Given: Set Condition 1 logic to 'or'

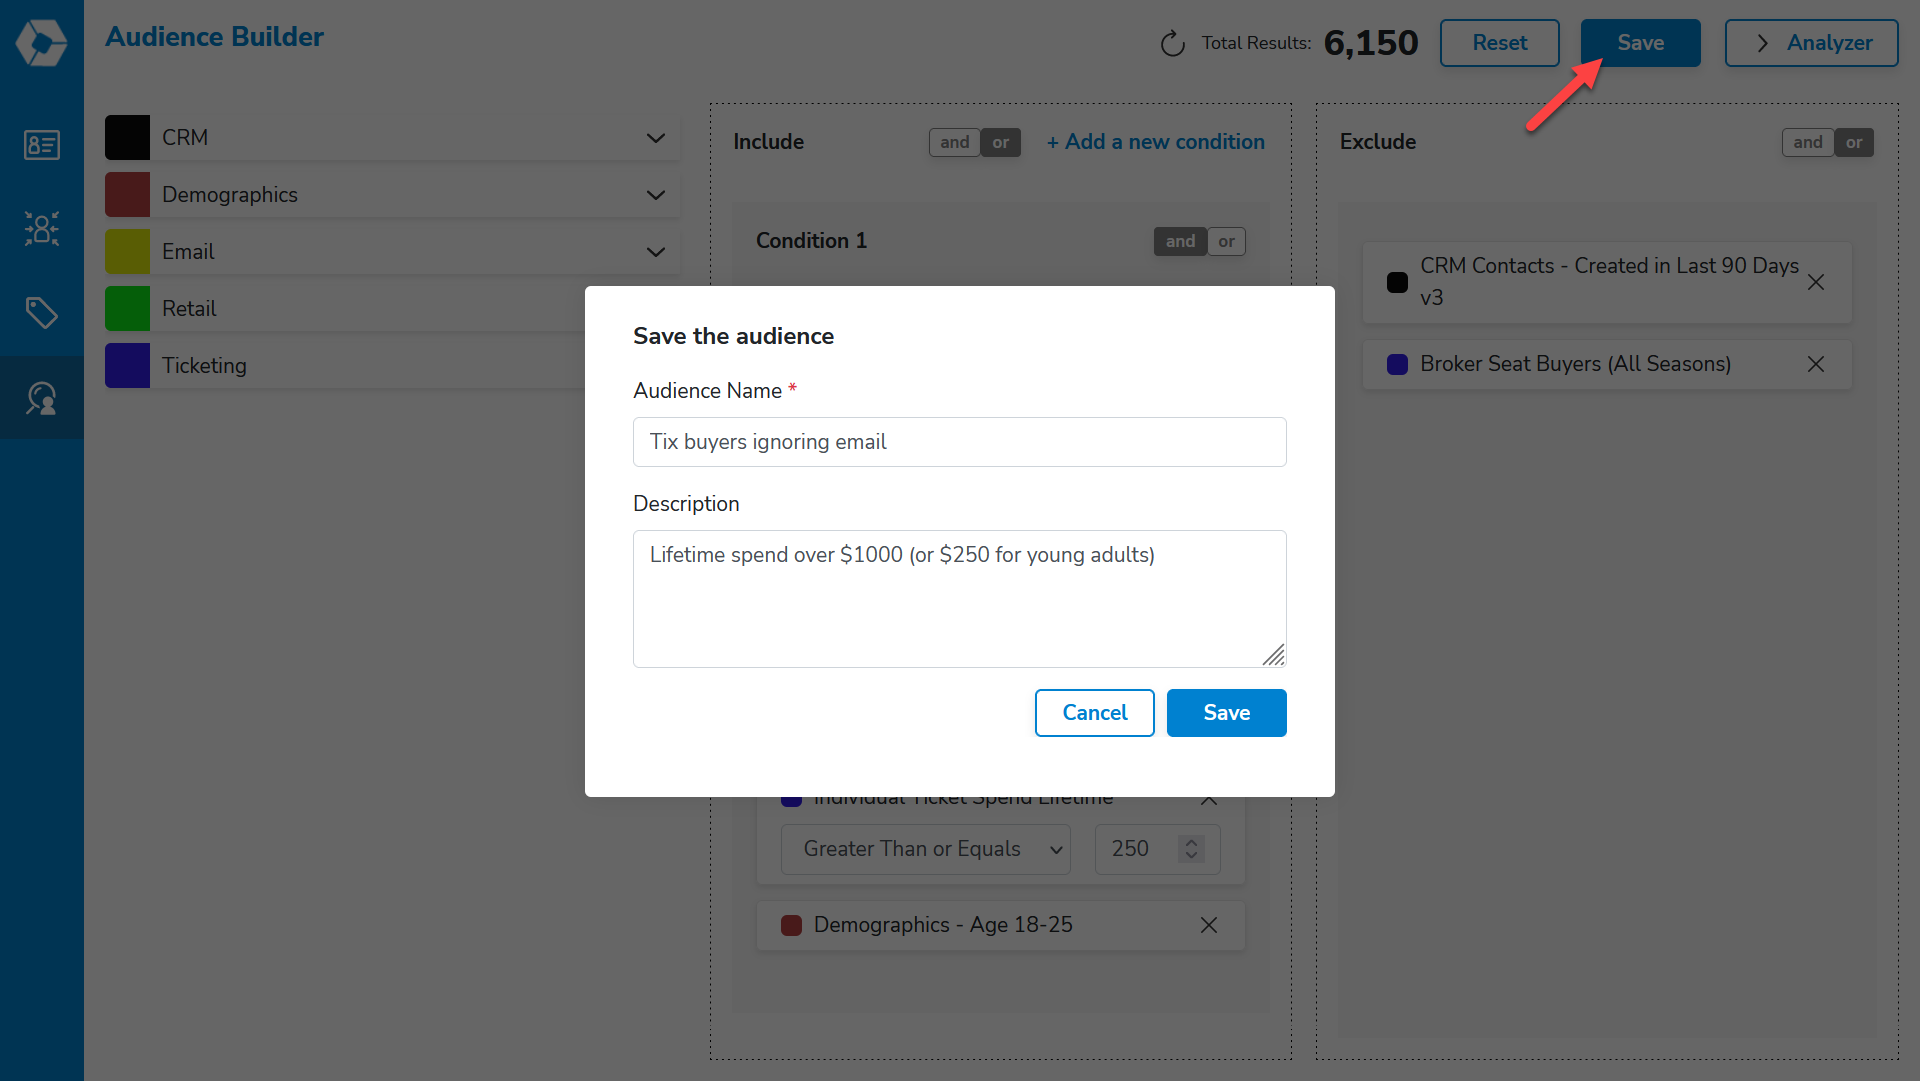Looking at the screenshot, I should click(x=1226, y=241).
